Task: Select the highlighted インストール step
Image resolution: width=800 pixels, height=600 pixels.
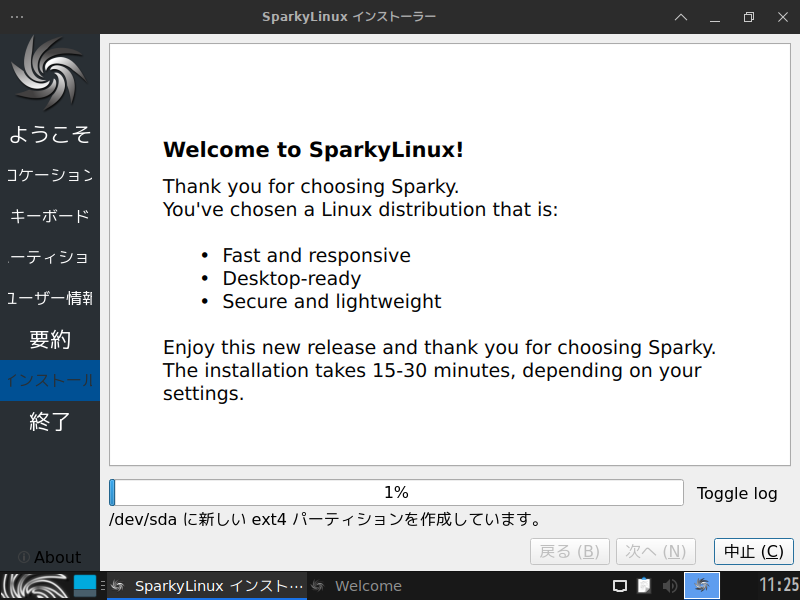Action: 50,380
